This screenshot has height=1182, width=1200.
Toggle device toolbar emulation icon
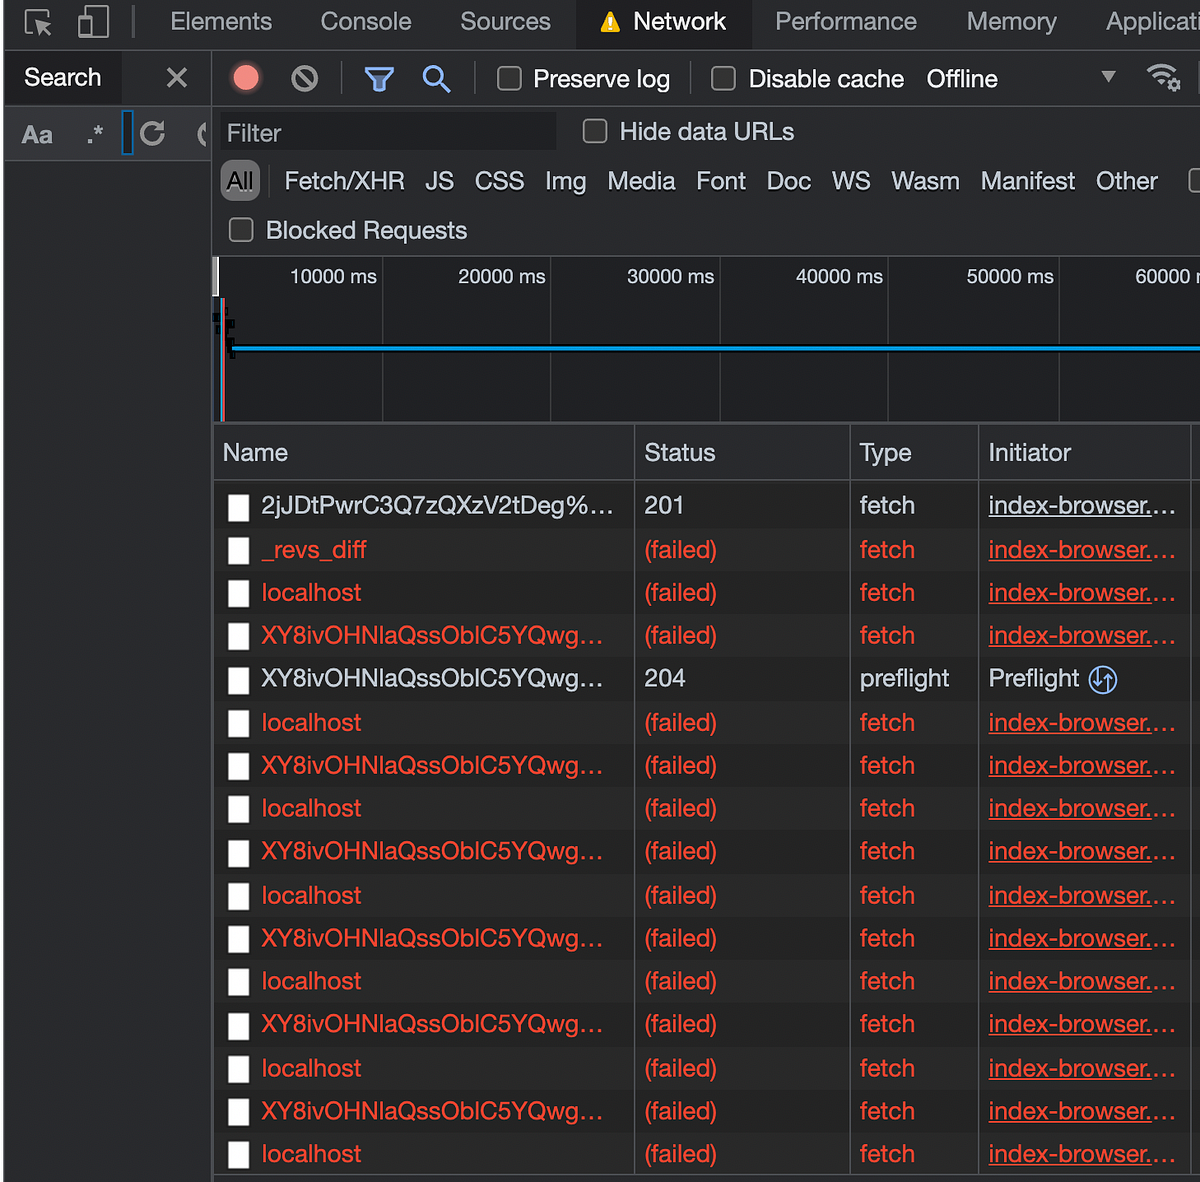(93, 22)
